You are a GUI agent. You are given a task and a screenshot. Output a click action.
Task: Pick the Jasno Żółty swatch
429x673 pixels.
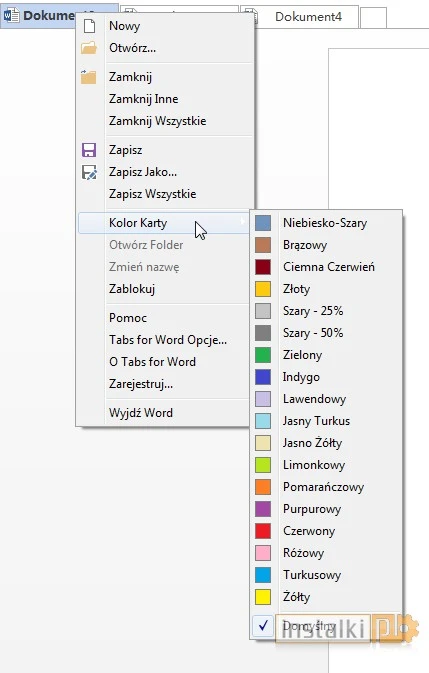(x=263, y=443)
